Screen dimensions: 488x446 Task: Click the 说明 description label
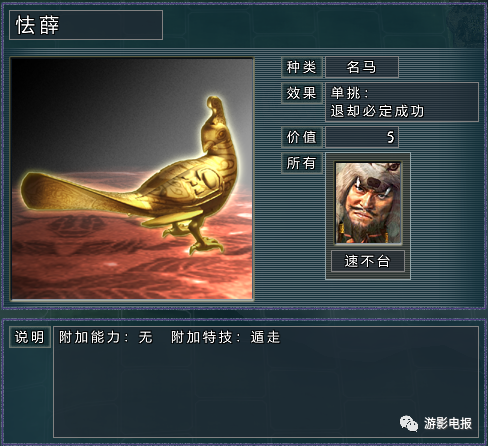[x=30, y=337]
